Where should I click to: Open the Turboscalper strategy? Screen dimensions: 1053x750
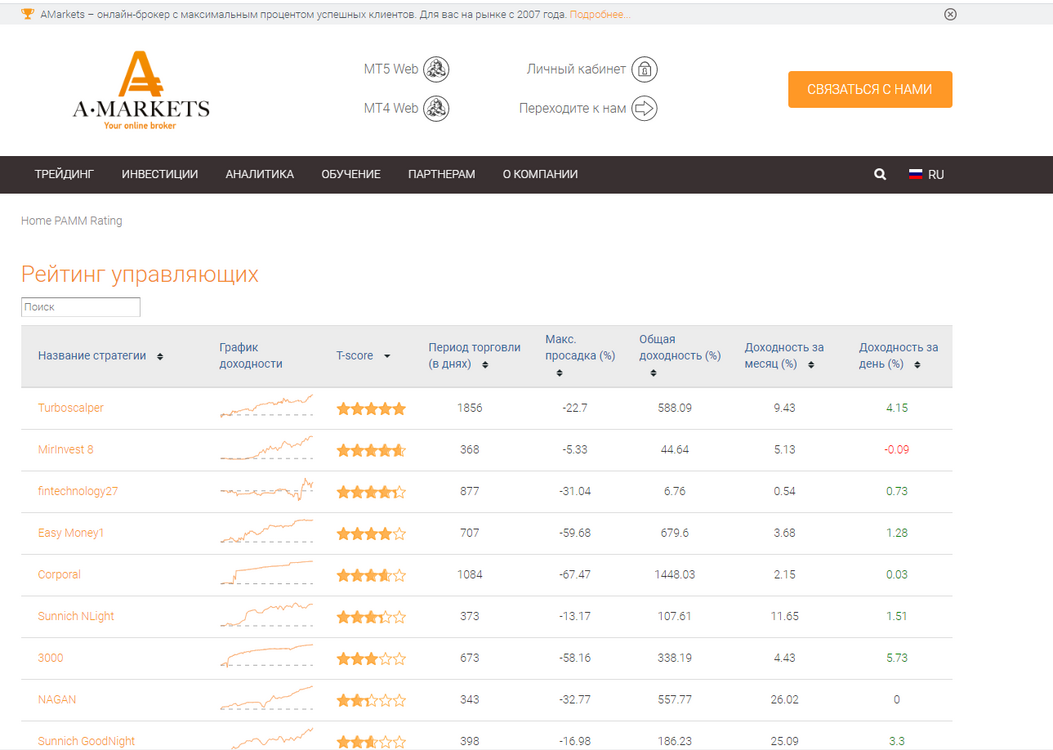coord(71,408)
